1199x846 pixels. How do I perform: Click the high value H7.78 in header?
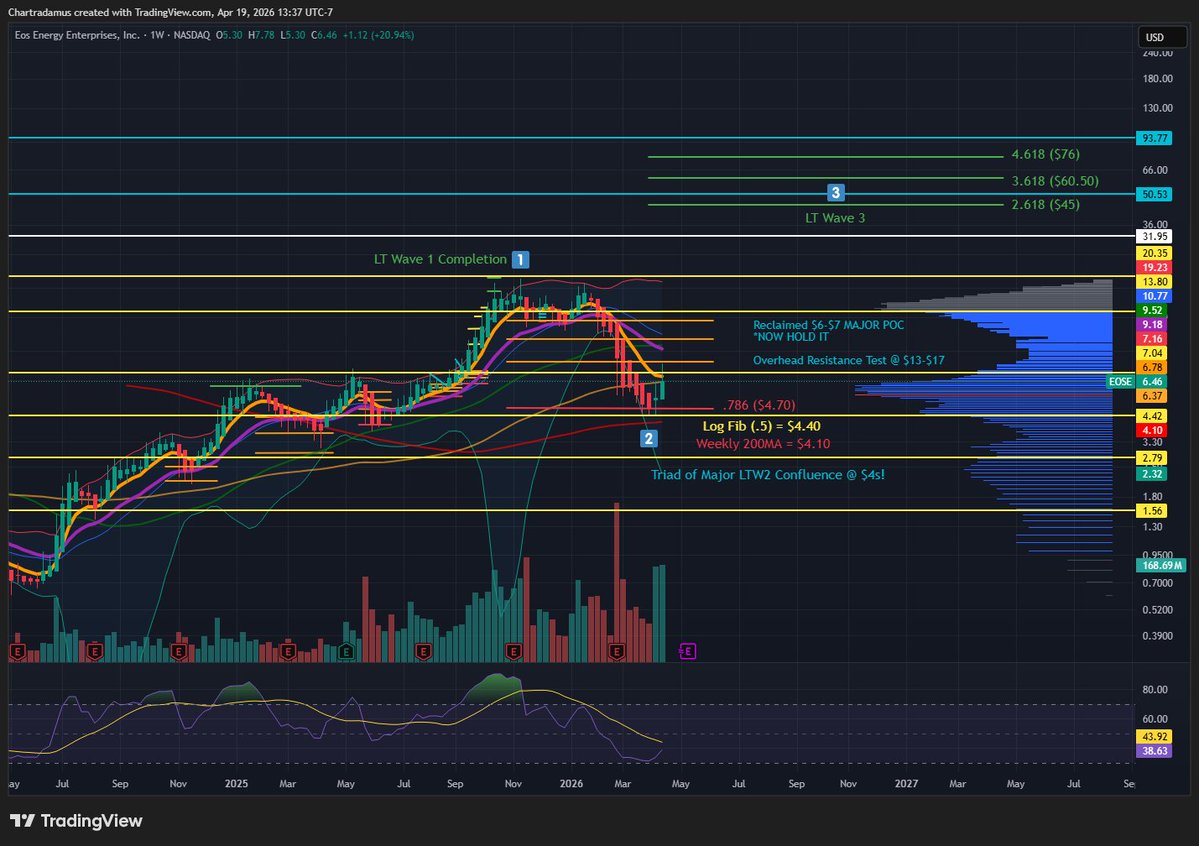[x=262, y=35]
